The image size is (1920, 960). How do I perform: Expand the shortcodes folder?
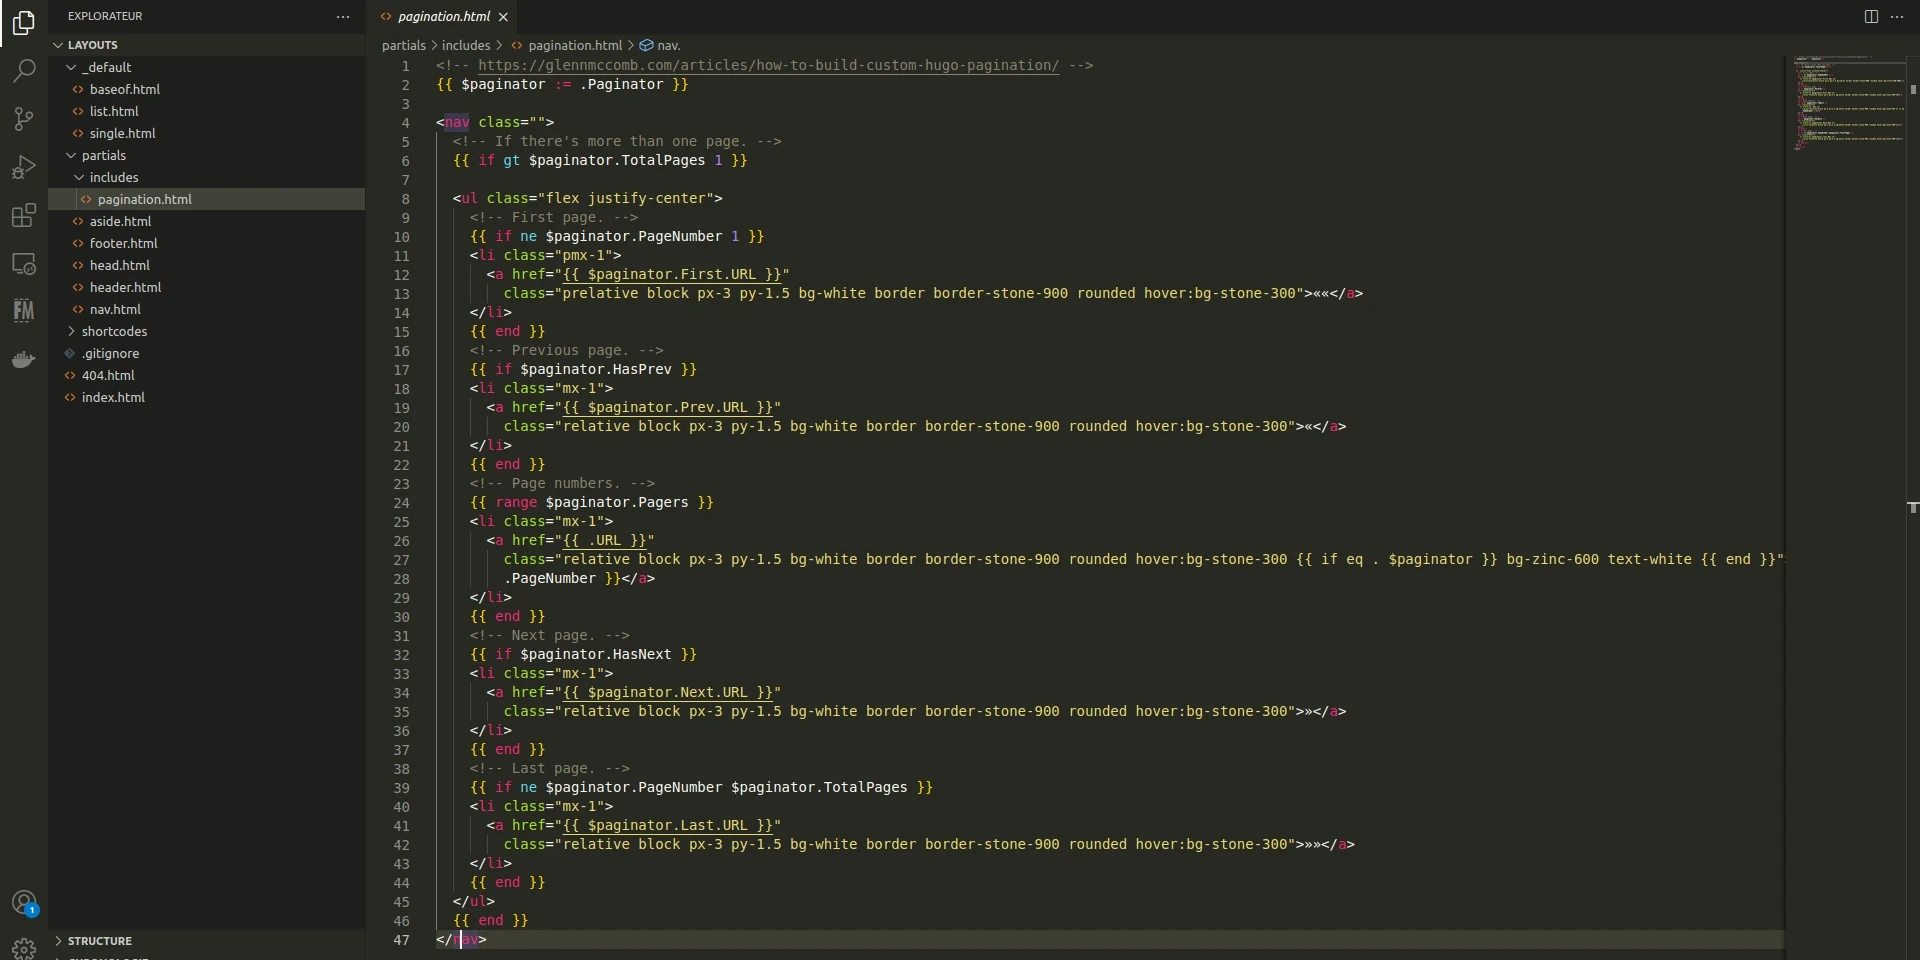[207, 331]
